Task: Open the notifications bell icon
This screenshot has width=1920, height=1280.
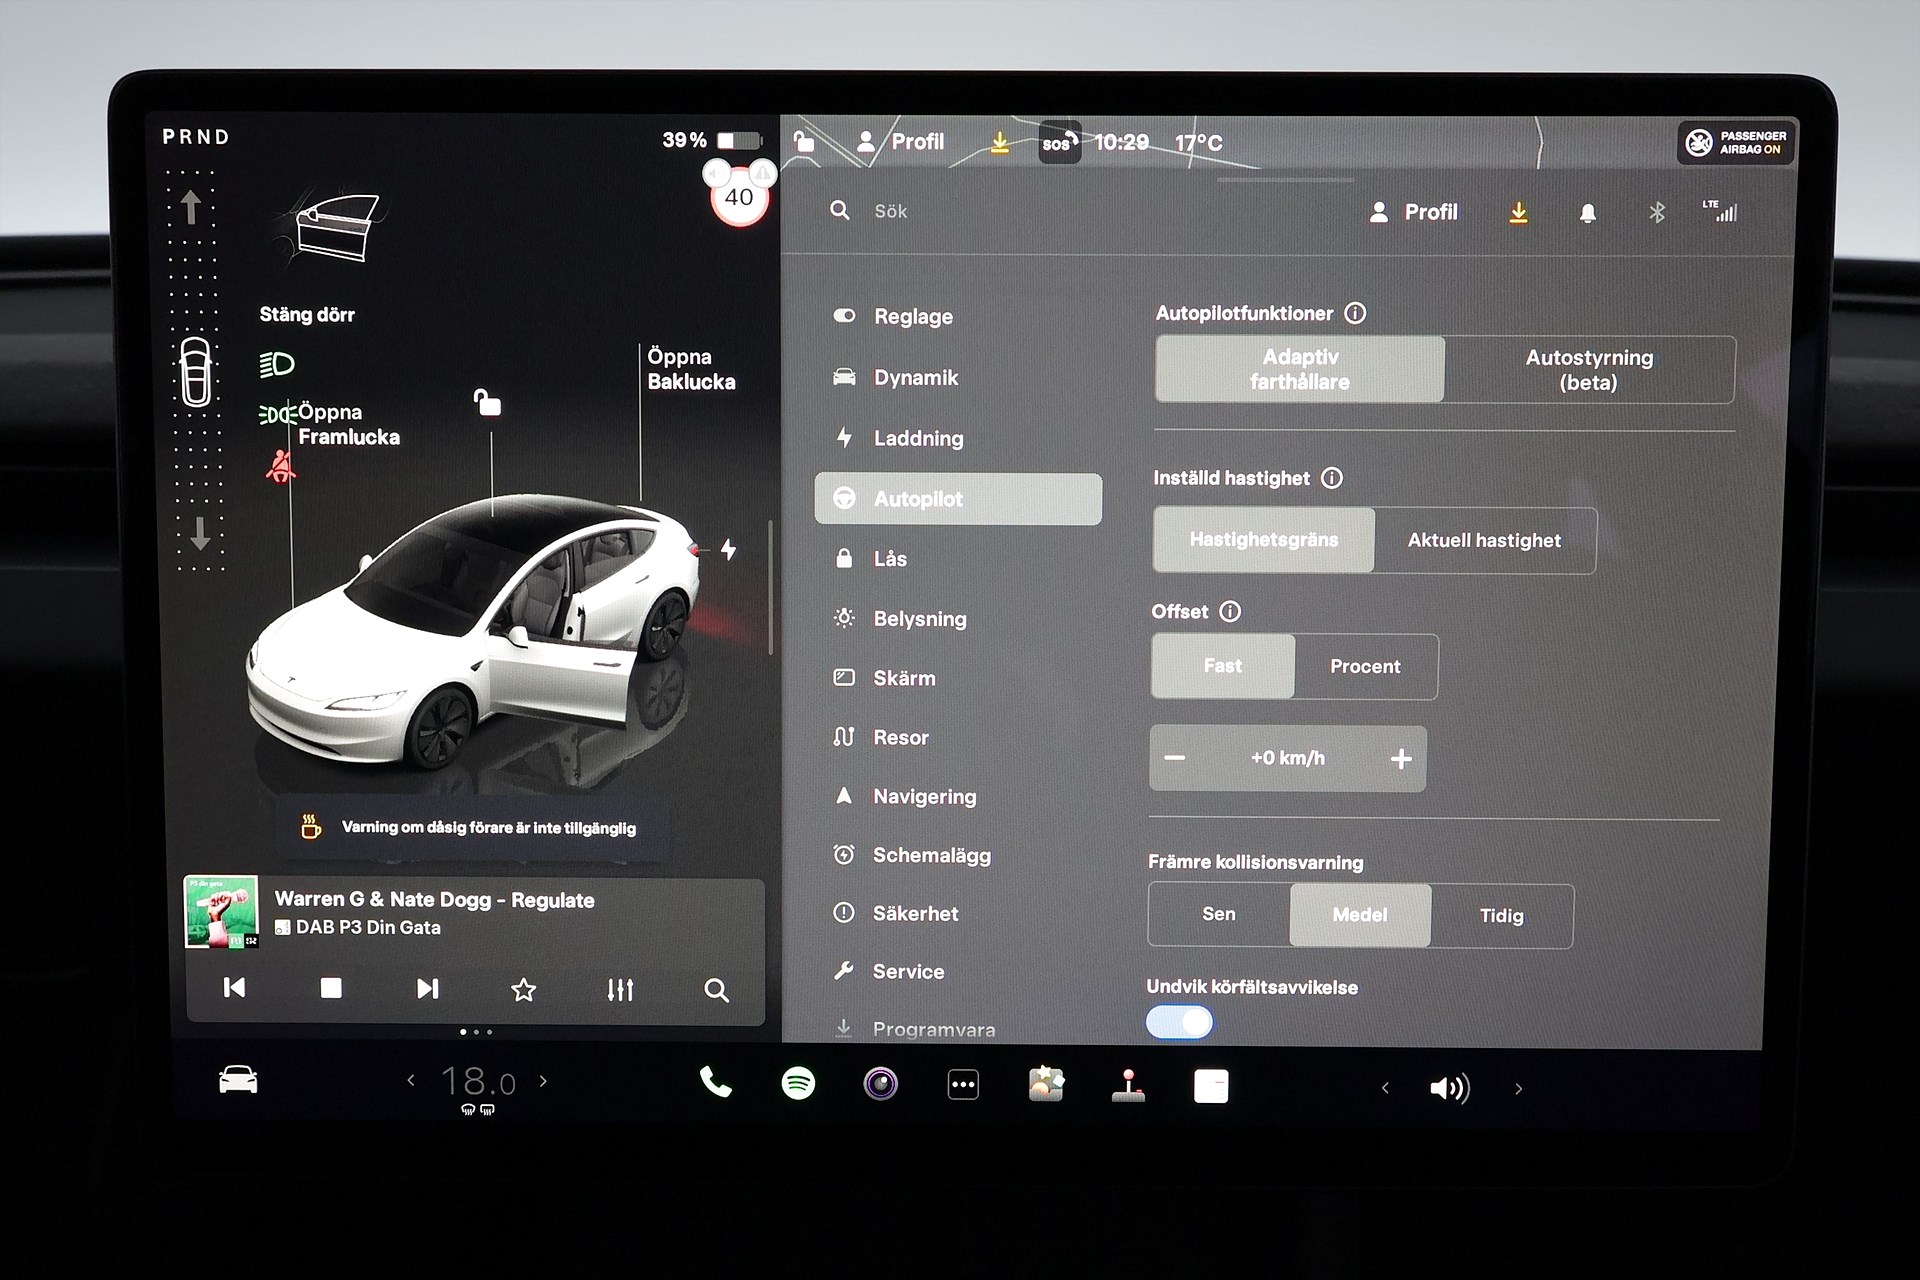Action: click(x=1587, y=213)
